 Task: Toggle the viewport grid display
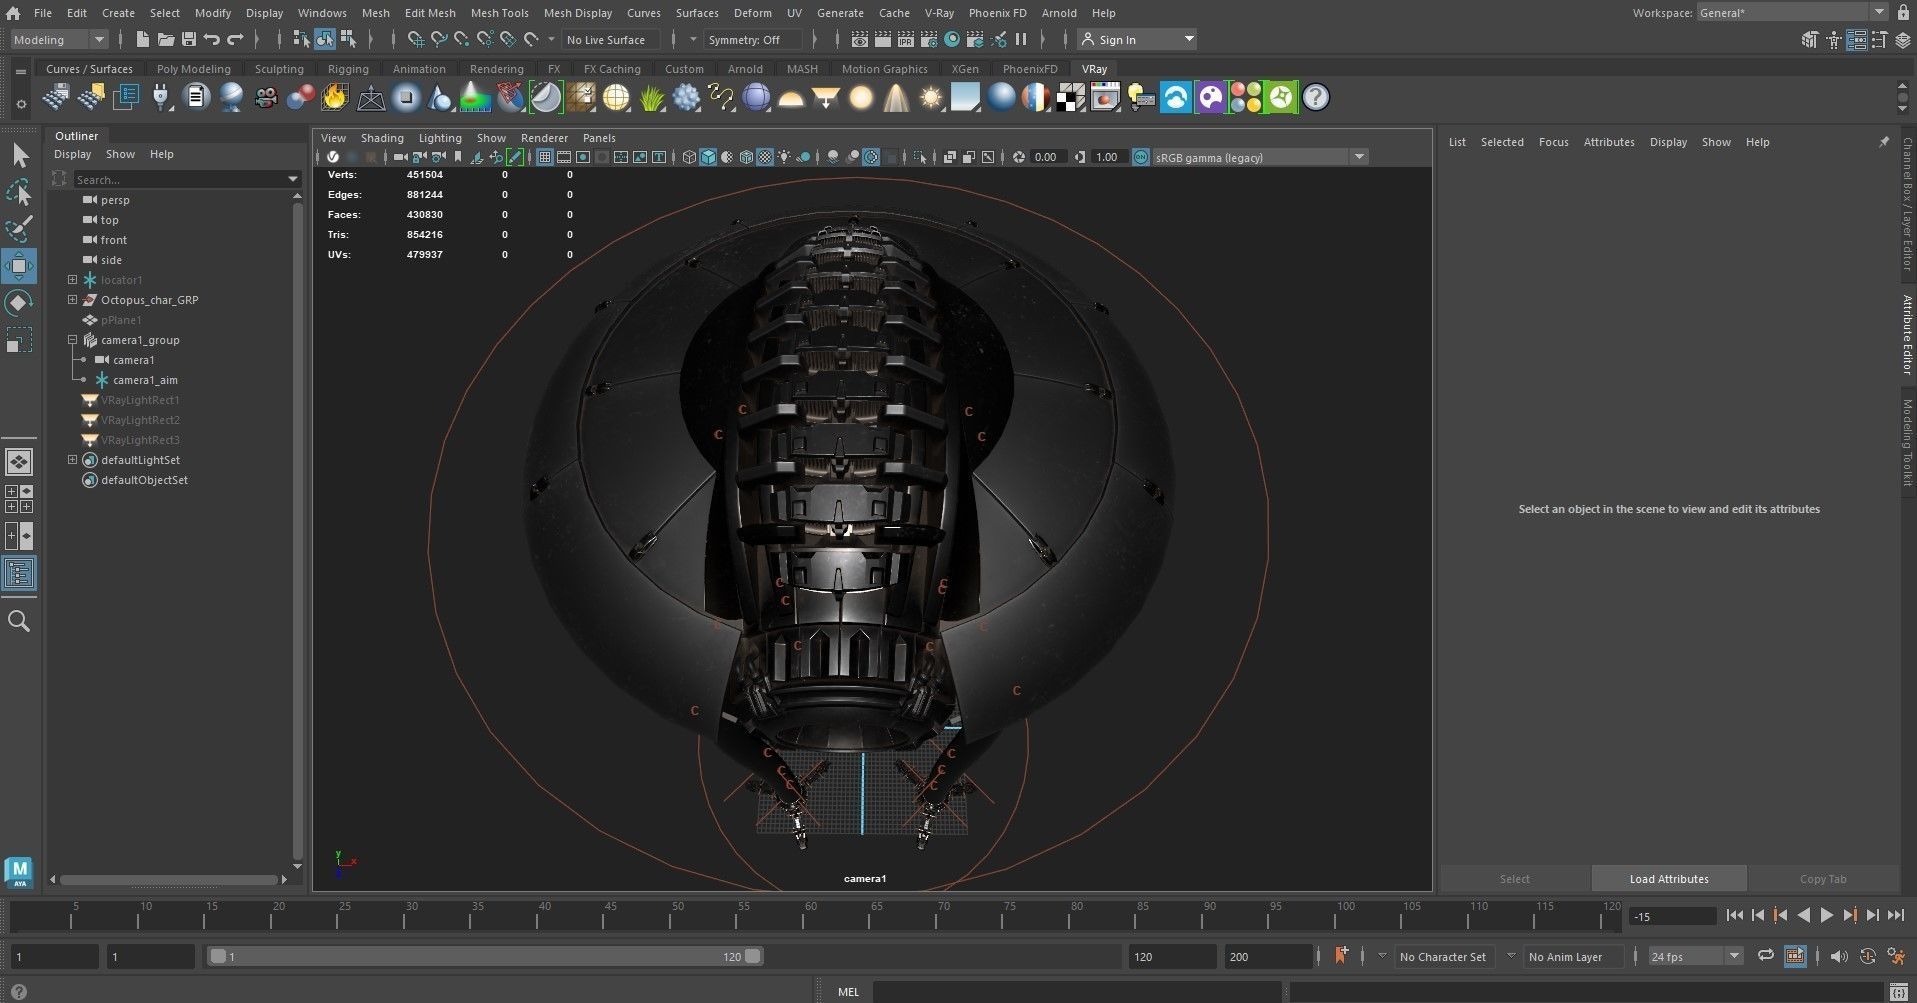(545, 157)
